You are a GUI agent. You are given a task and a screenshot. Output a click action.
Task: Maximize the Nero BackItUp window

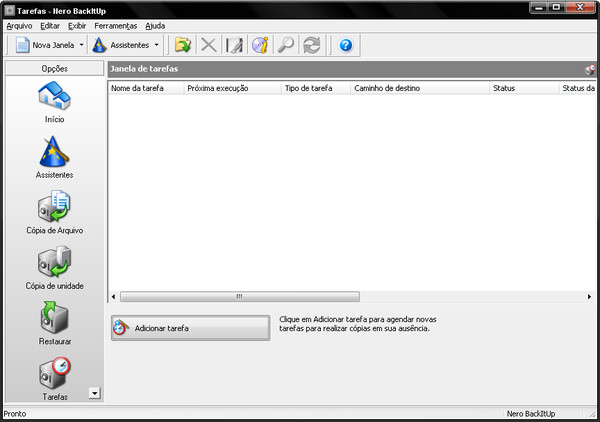point(556,7)
